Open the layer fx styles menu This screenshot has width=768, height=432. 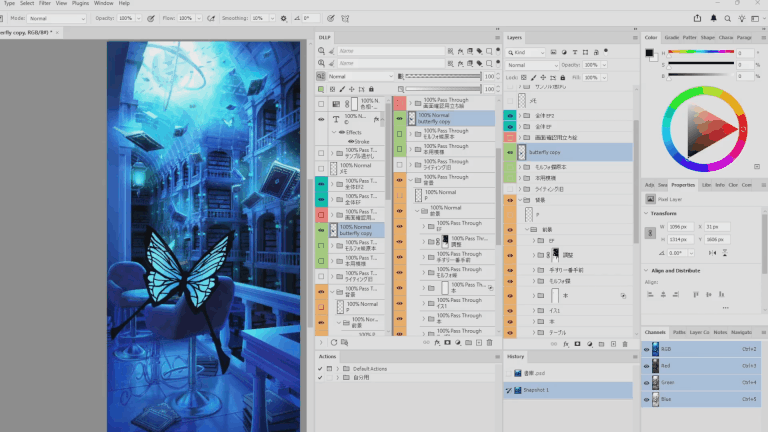(x=566, y=344)
